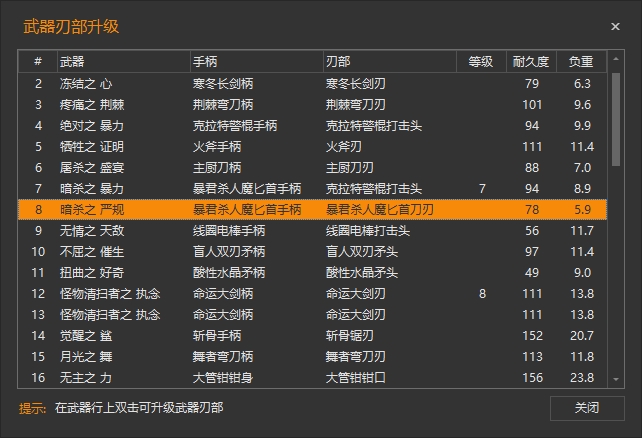
Task: Select the highlighted row 暗杀之 严规
Action: (312, 210)
